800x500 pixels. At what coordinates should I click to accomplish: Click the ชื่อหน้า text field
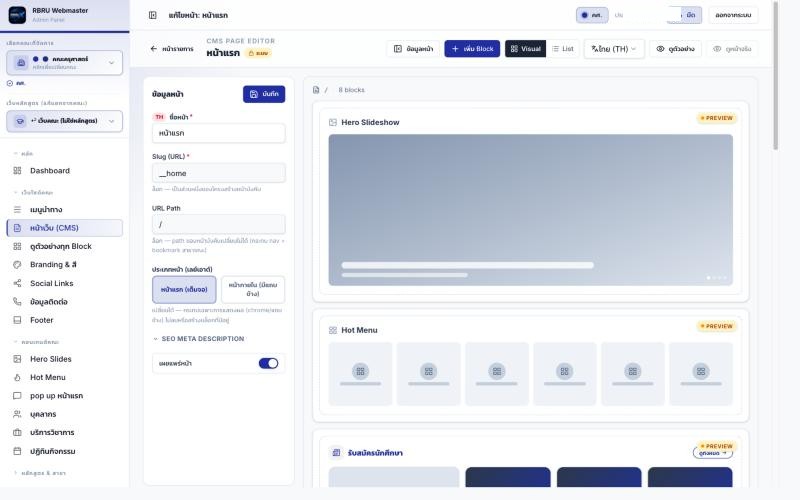click(x=218, y=133)
